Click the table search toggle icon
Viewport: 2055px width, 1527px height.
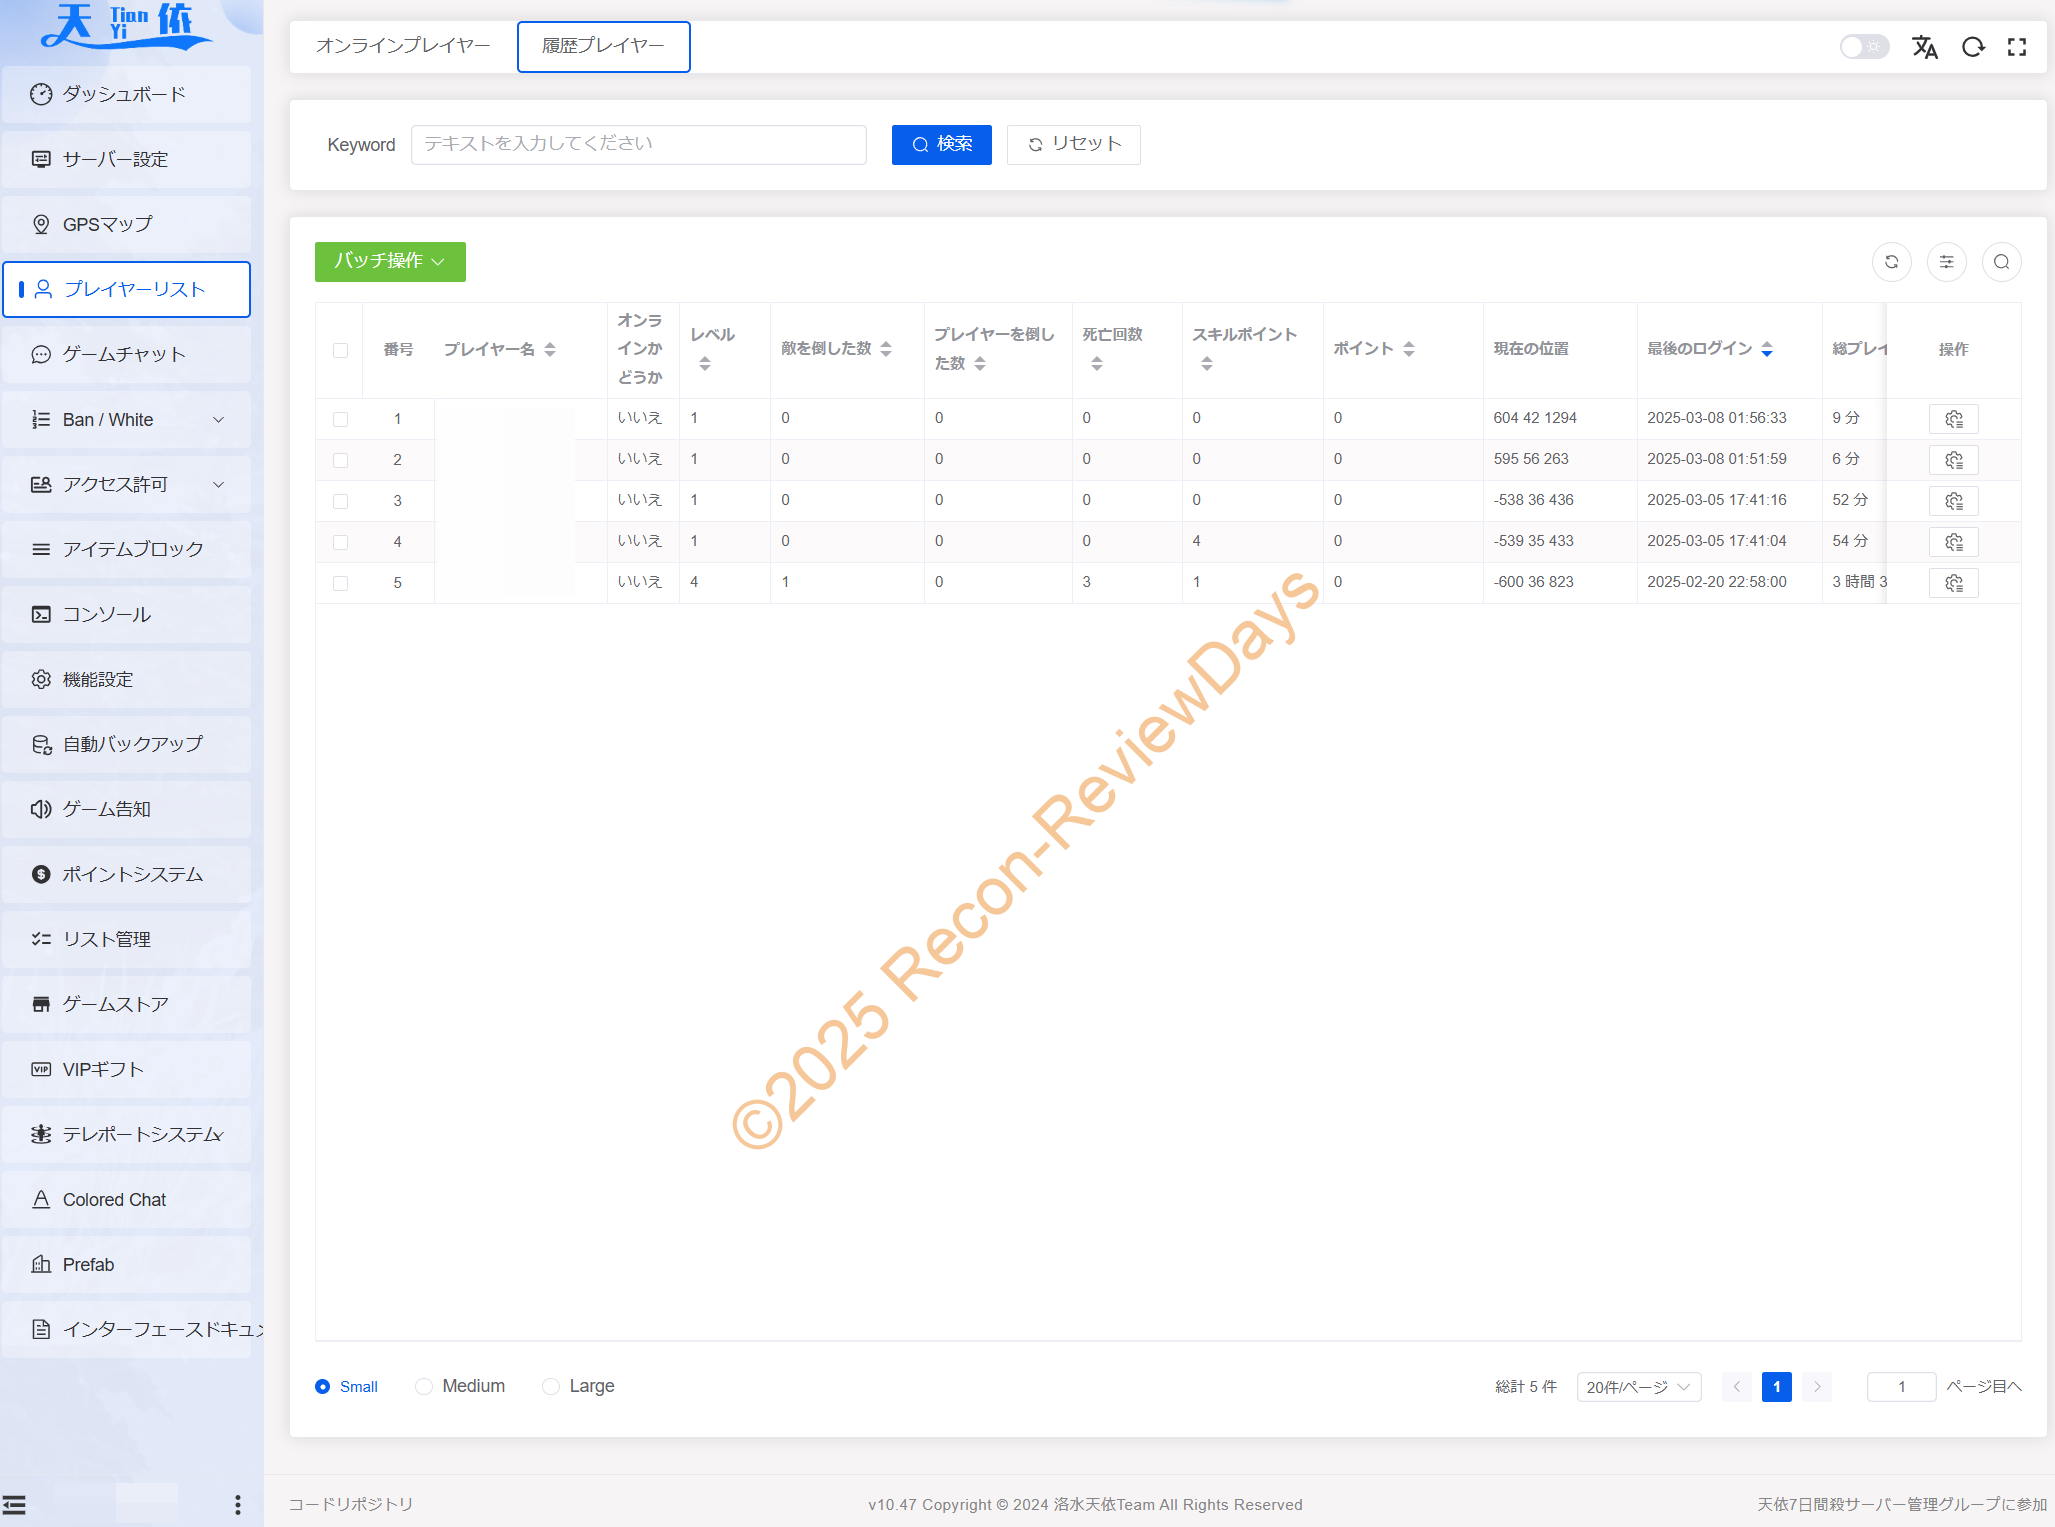(x=2001, y=262)
